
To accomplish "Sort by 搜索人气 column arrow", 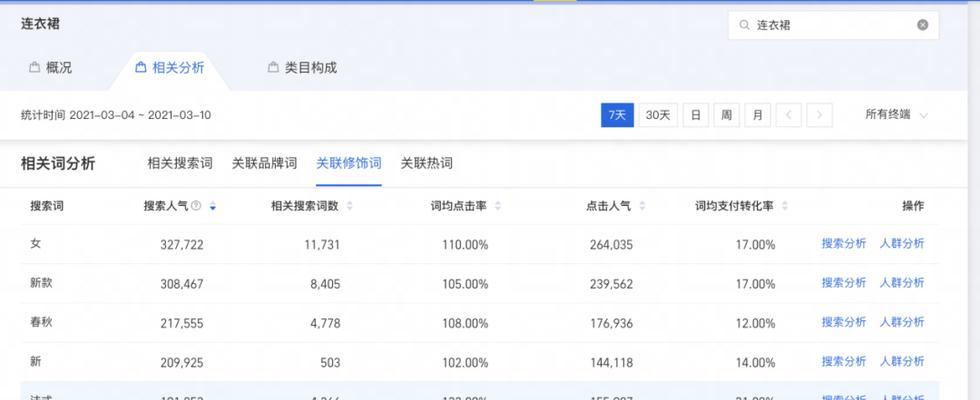I will point(212,206).
